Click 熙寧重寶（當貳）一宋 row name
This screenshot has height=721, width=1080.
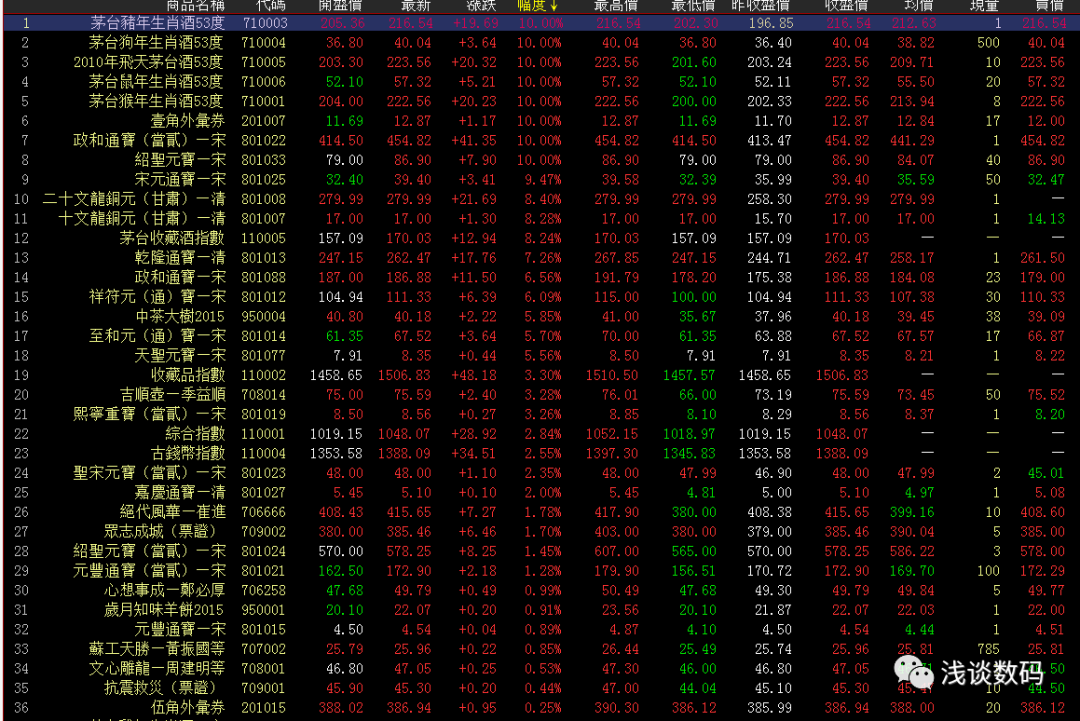pyautogui.click(x=149, y=415)
